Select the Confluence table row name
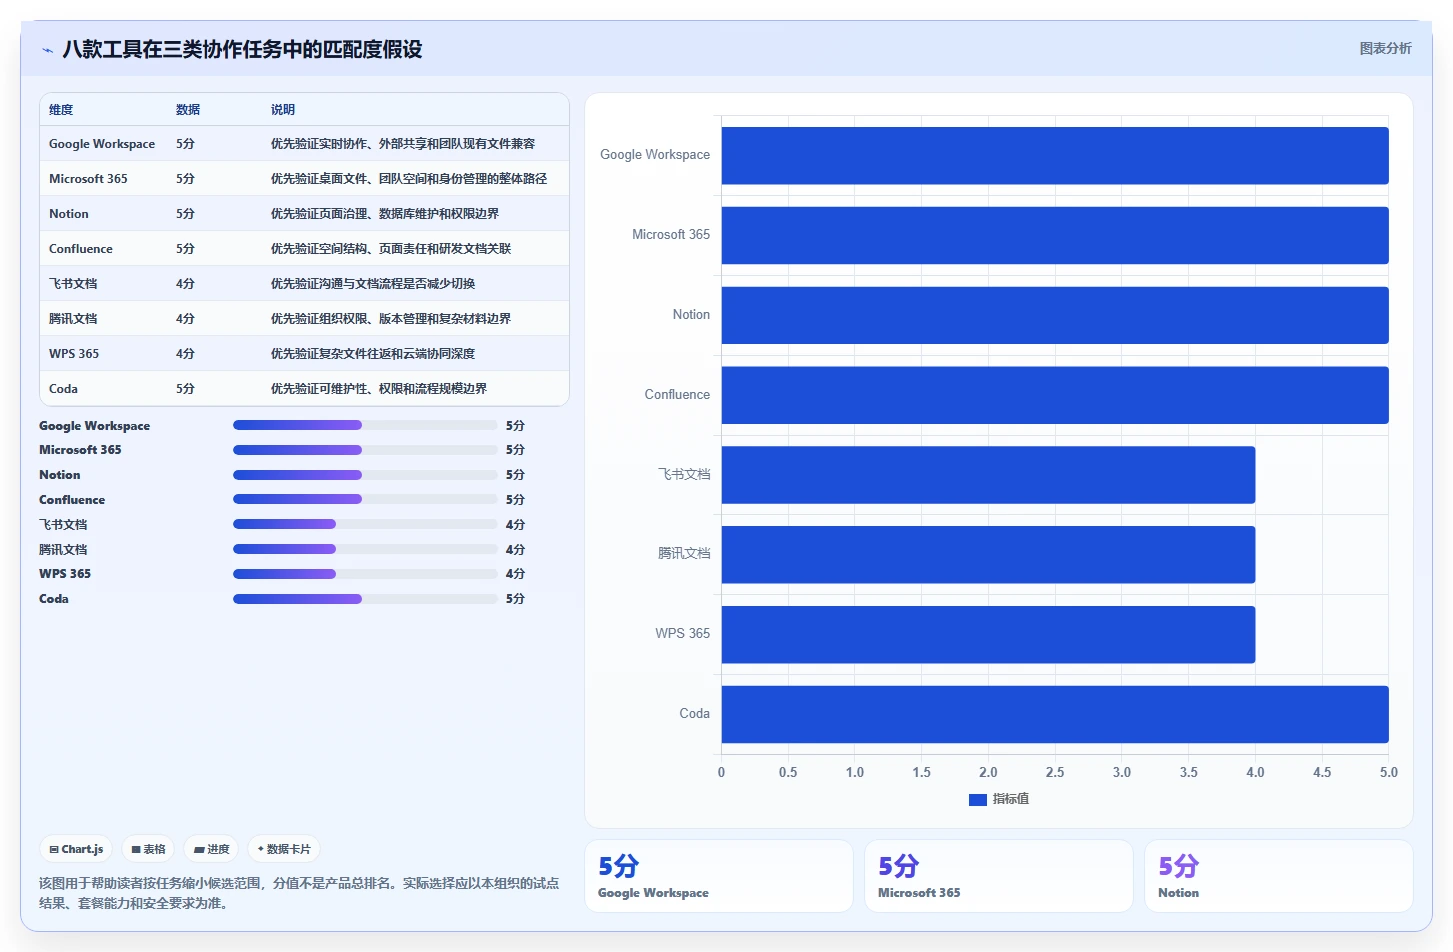Viewport: 1453px width, 952px height. tap(81, 249)
